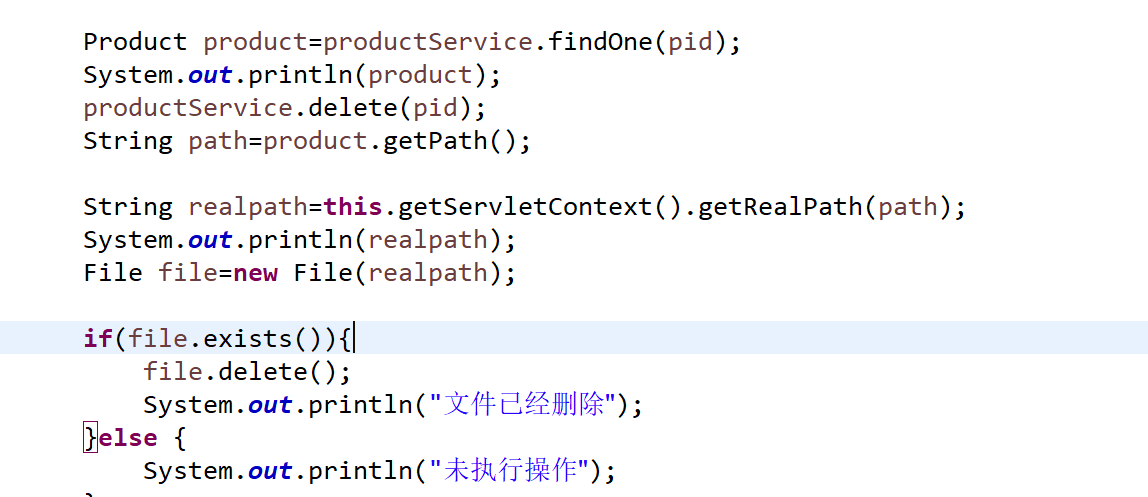Click the "文件已经删除" string literal
This screenshot has height=497, width=1148.
525,405
